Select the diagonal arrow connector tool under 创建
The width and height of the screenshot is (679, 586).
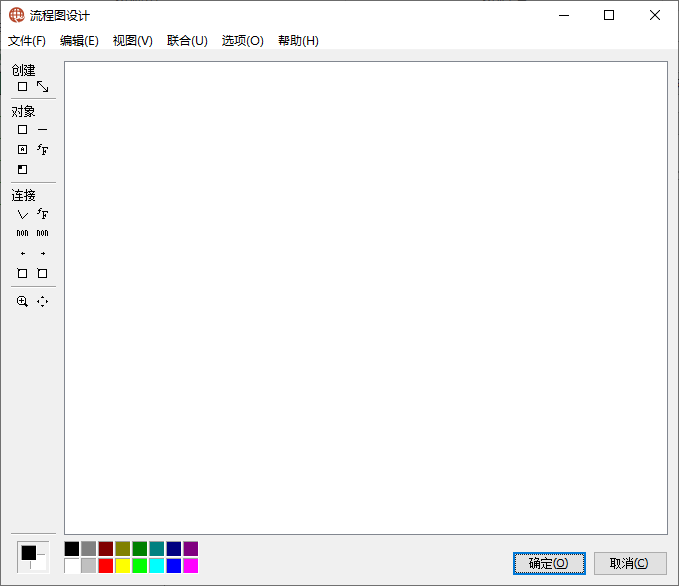tap(42, 87)
